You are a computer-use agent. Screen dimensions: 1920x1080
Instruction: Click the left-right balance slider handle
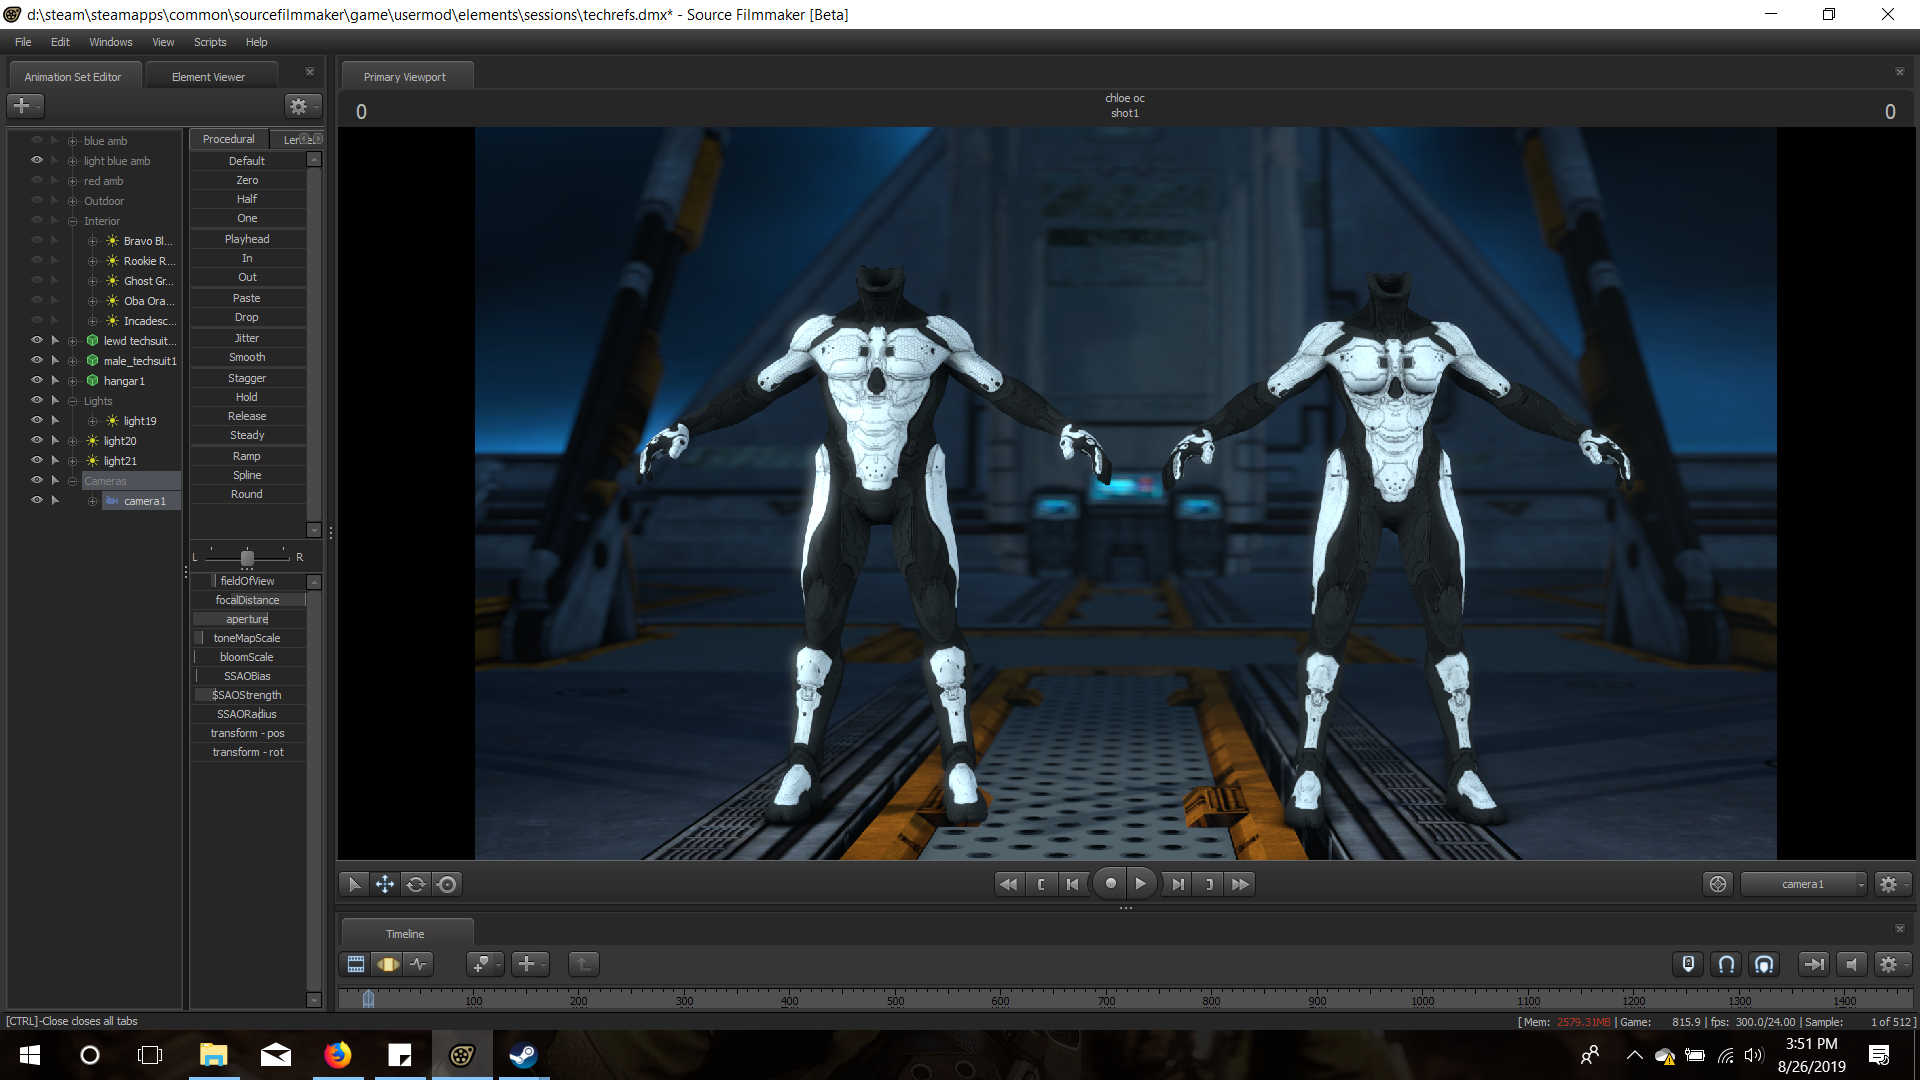point(247,557)
